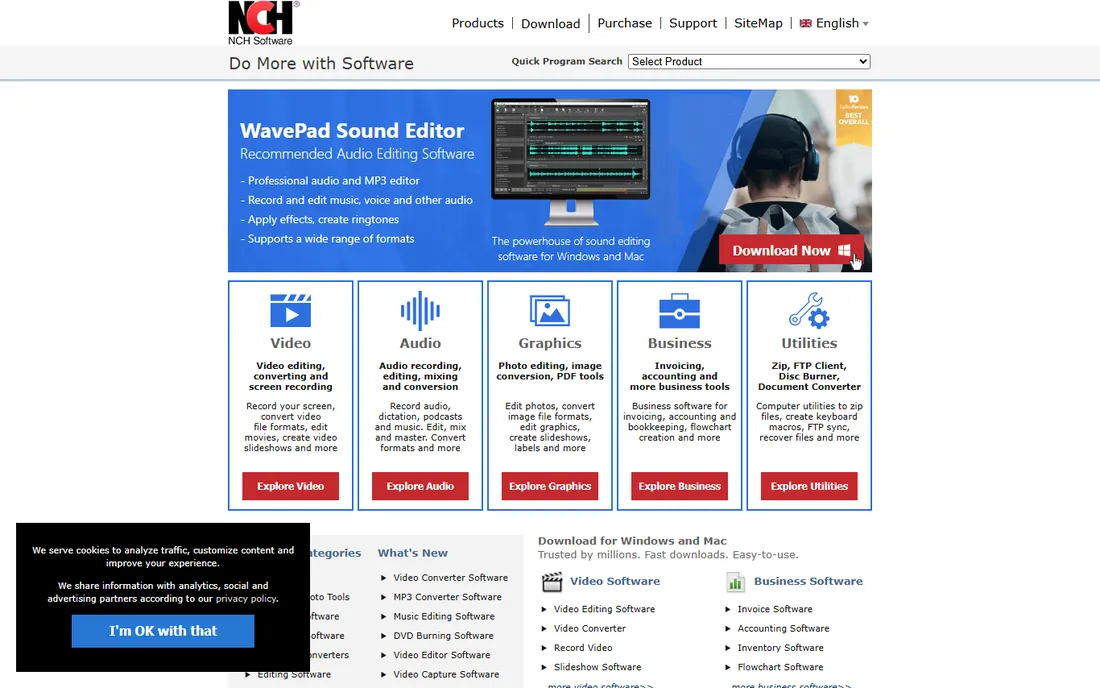
Task: Open the Video category clapperboard icon
Action: [290, 311]
